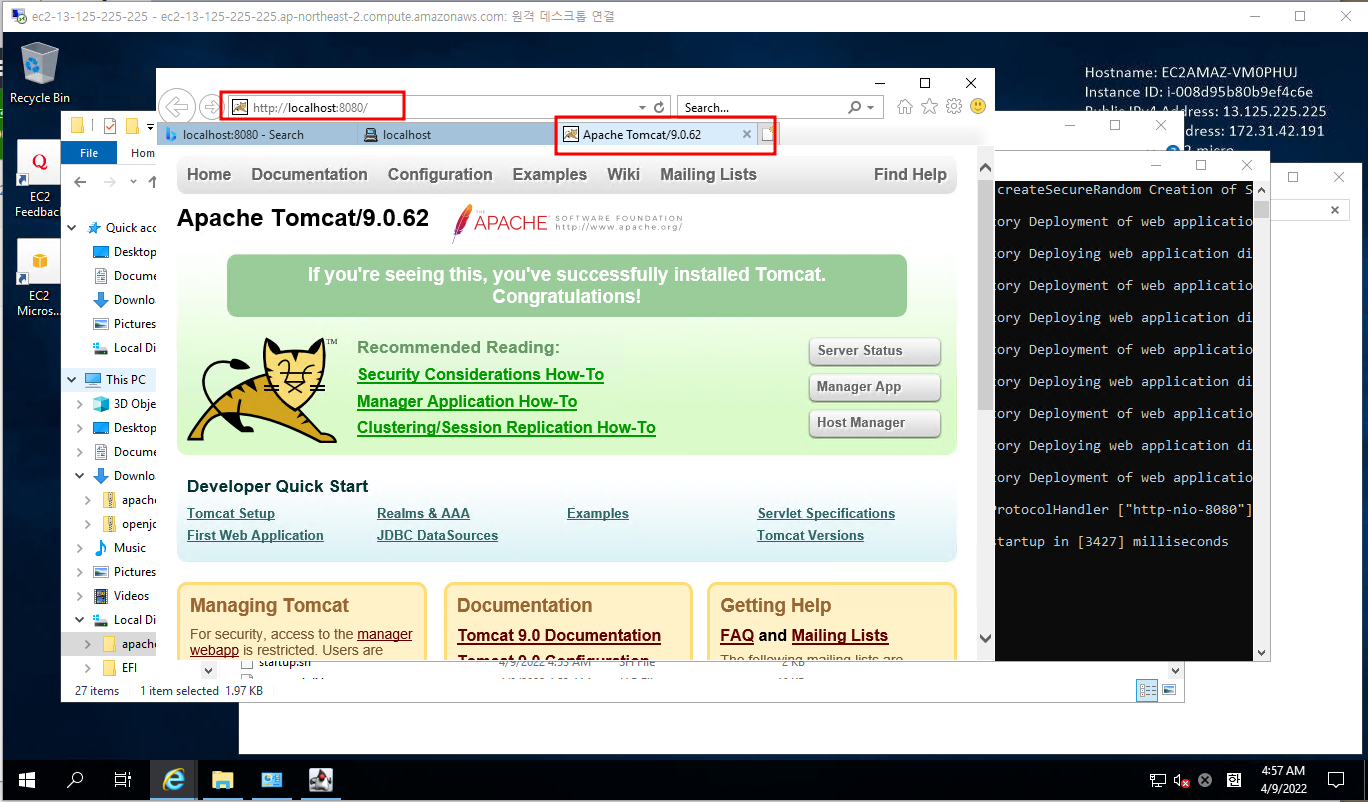Open Recycle Bin desktop icon
The width and height of the screenshot is (1368, 802).
pos(39,72)
